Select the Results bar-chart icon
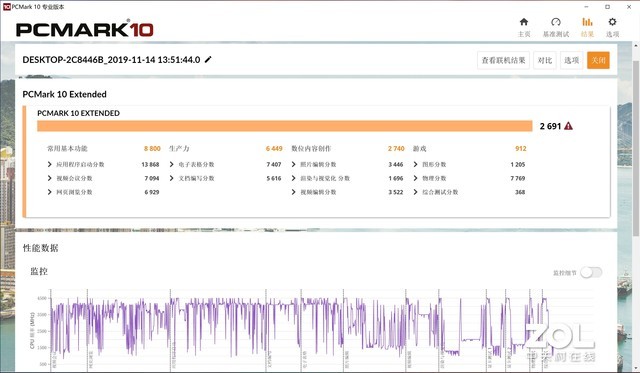 pyautogui.click(x=587, y=22)
